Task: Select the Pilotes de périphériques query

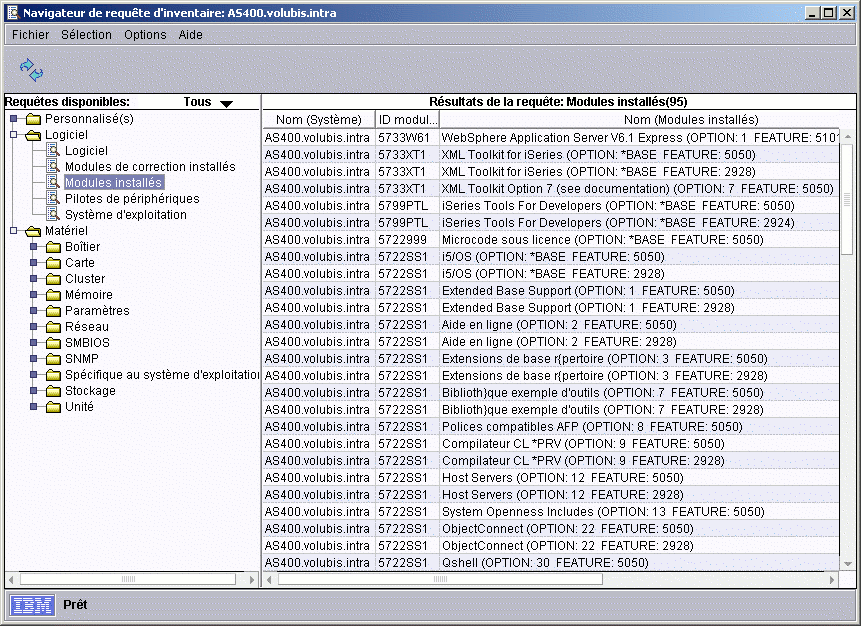Action: pos(132,198)
